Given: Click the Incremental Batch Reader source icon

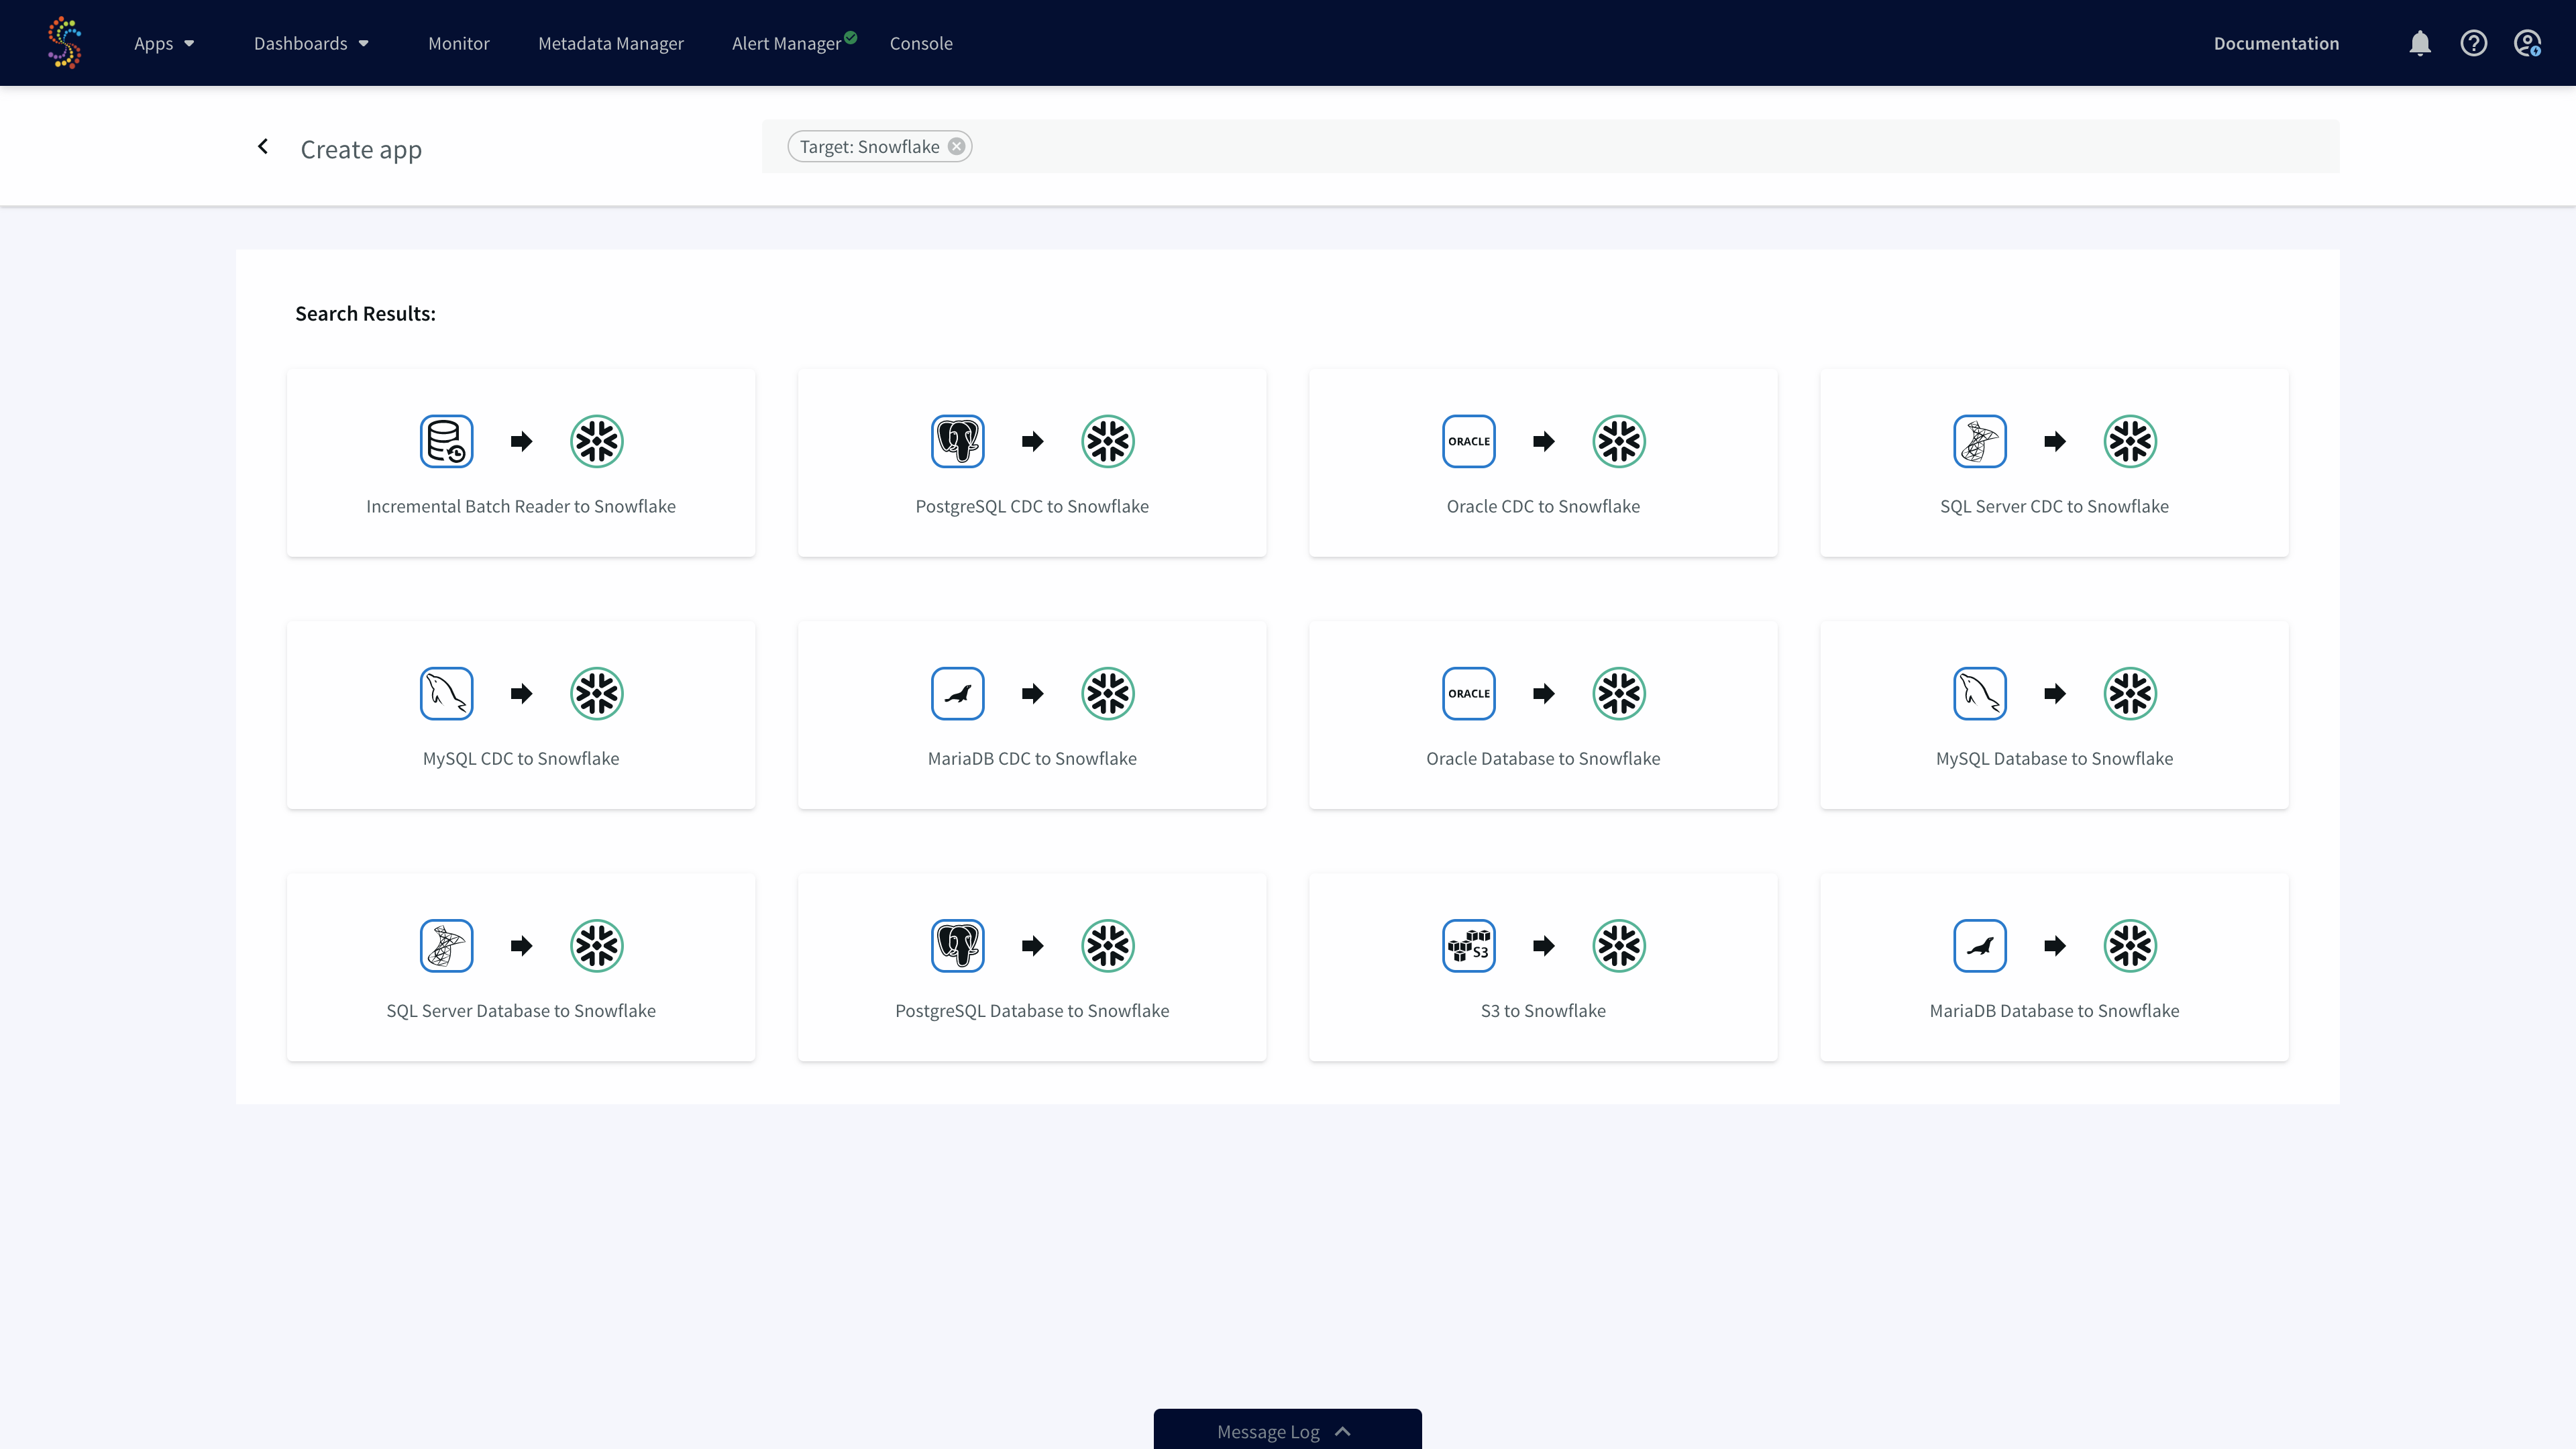Looking at the screenshot, I should (446, 441).
